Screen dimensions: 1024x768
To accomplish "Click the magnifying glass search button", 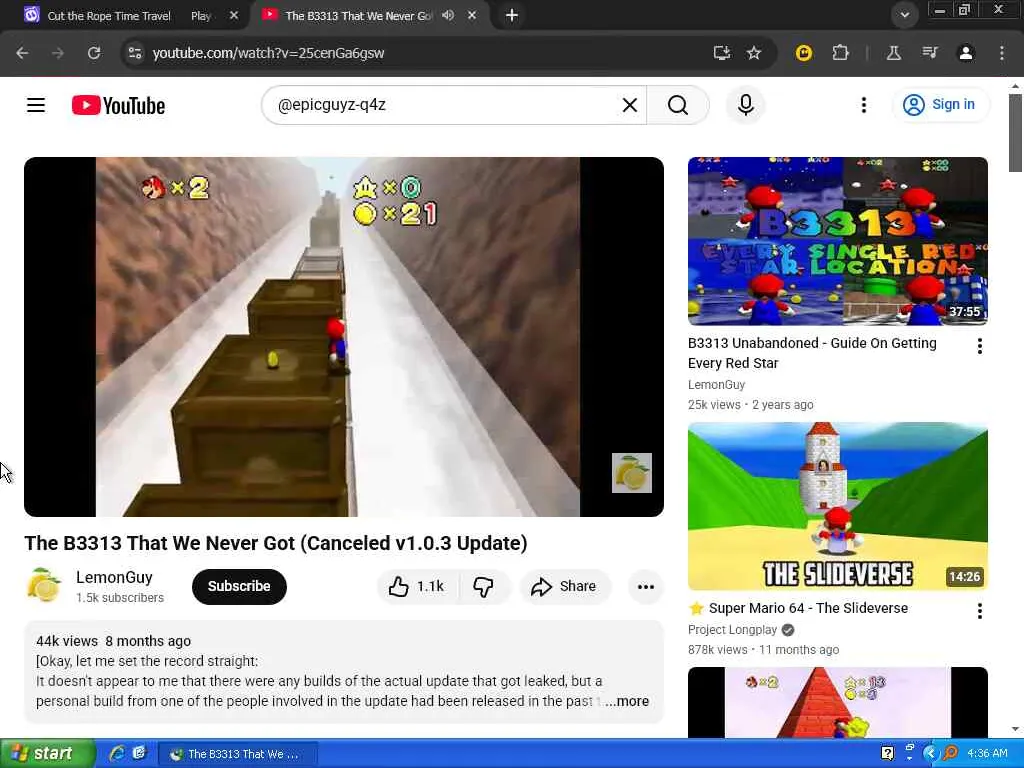I will [678, 105].
